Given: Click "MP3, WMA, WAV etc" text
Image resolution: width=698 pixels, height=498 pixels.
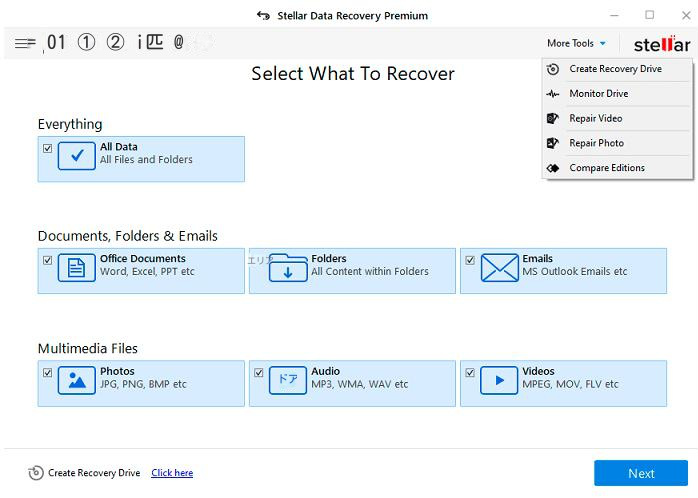Looking at the screenshot, I should click(360, 384).
